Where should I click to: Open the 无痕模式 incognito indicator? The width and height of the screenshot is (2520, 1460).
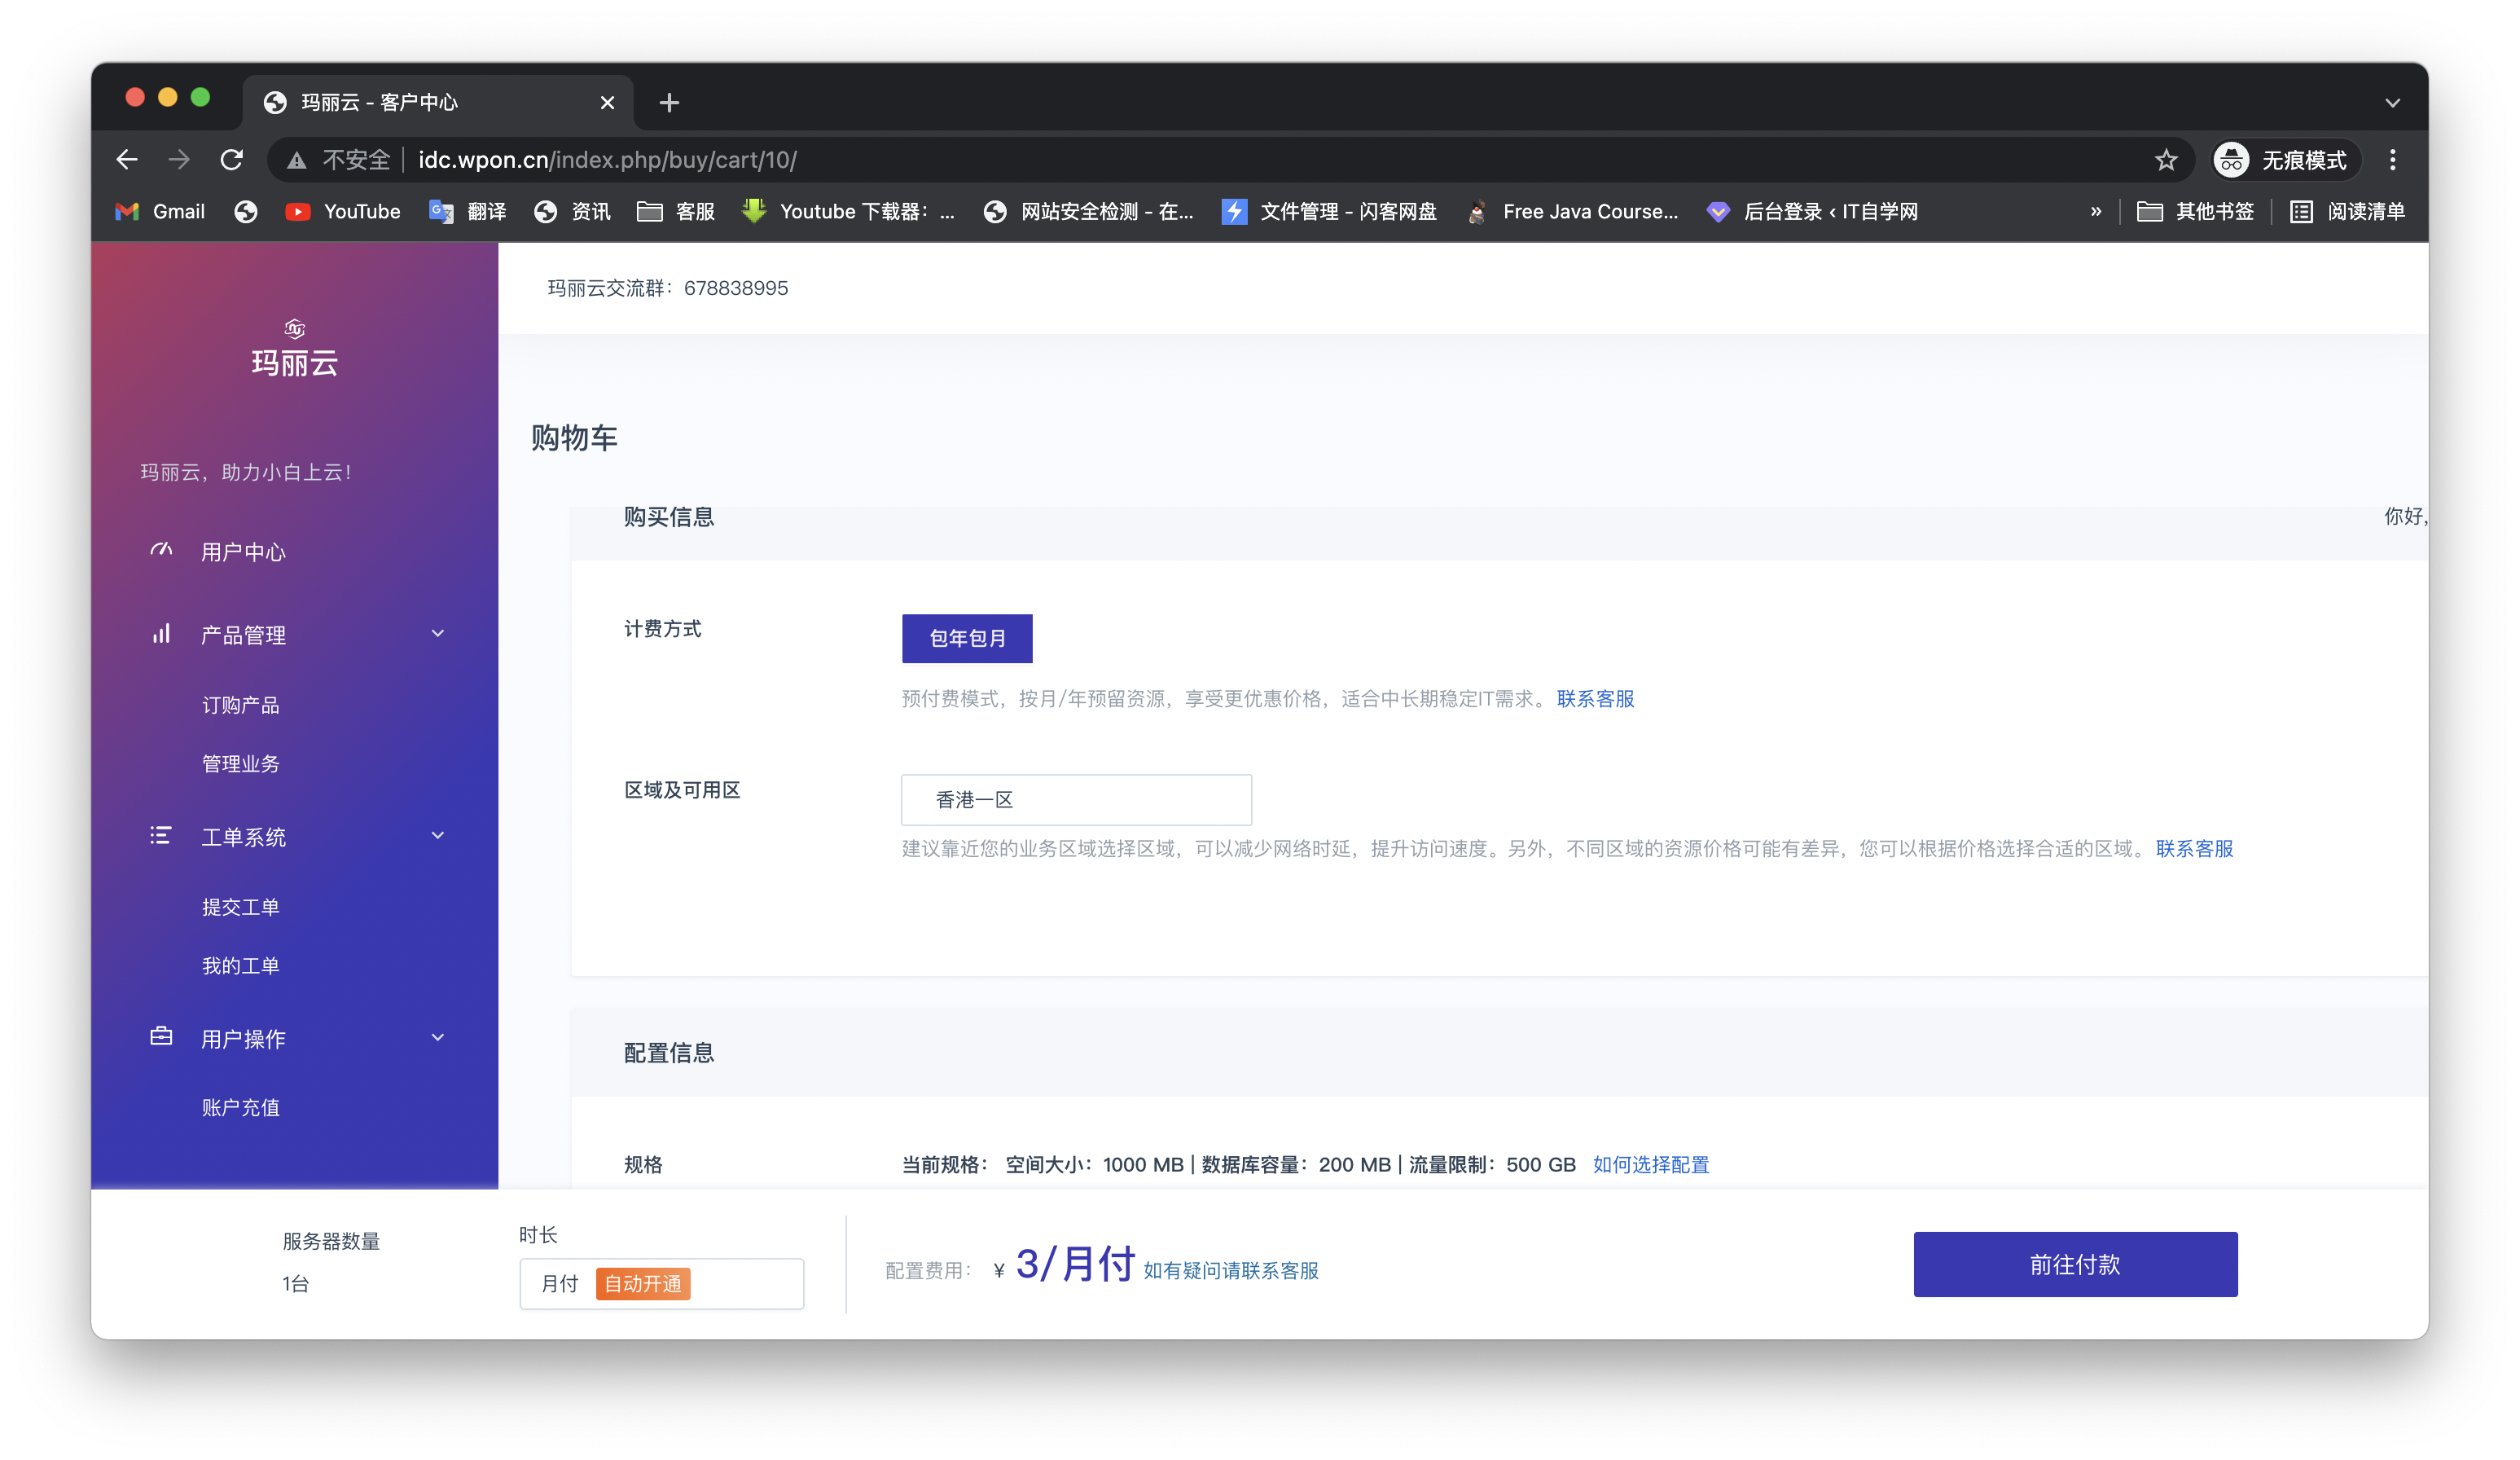coord(2285,160)
